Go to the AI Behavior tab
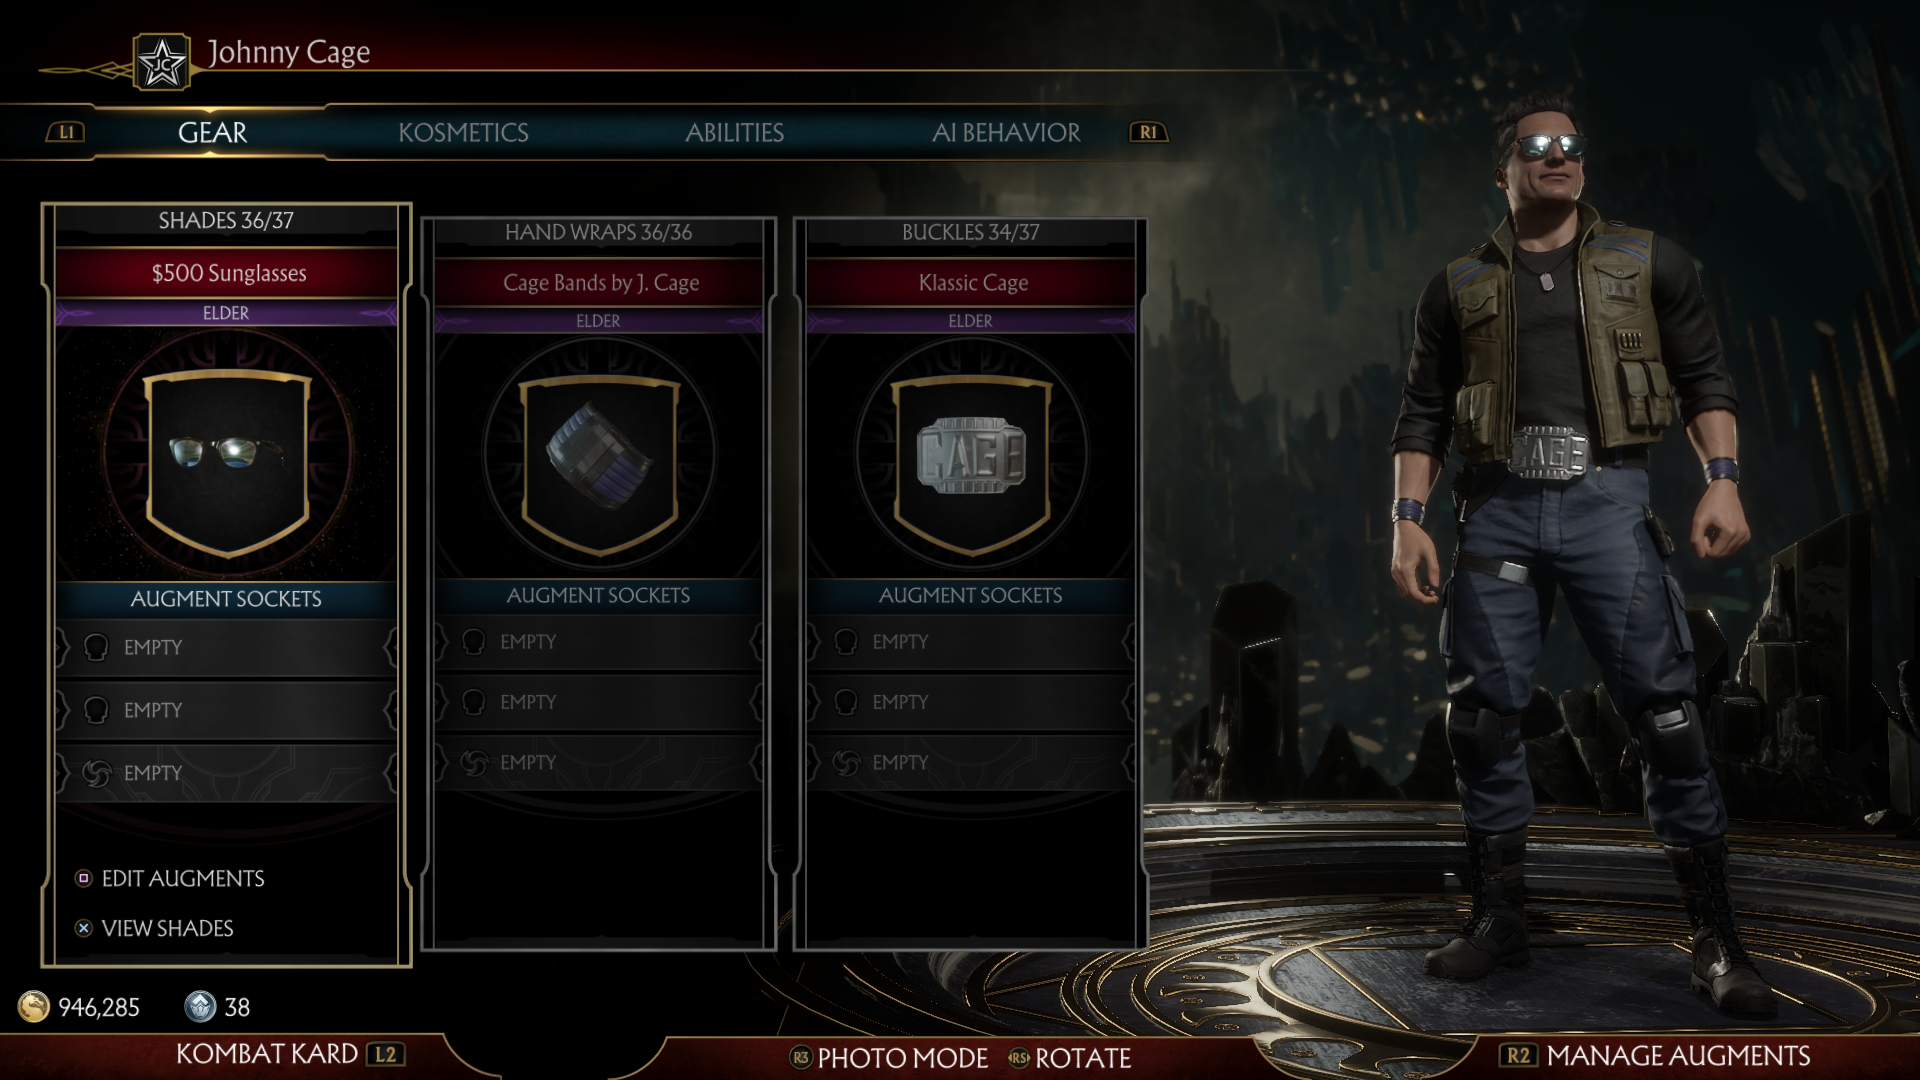 pyautogui.click(x=1006, y=132)
